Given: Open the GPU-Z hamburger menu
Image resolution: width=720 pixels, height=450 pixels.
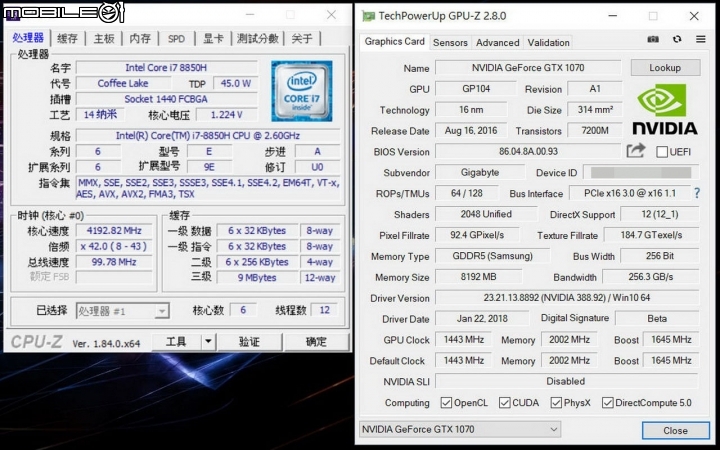Looking at the screenshot, I should 700,39.
